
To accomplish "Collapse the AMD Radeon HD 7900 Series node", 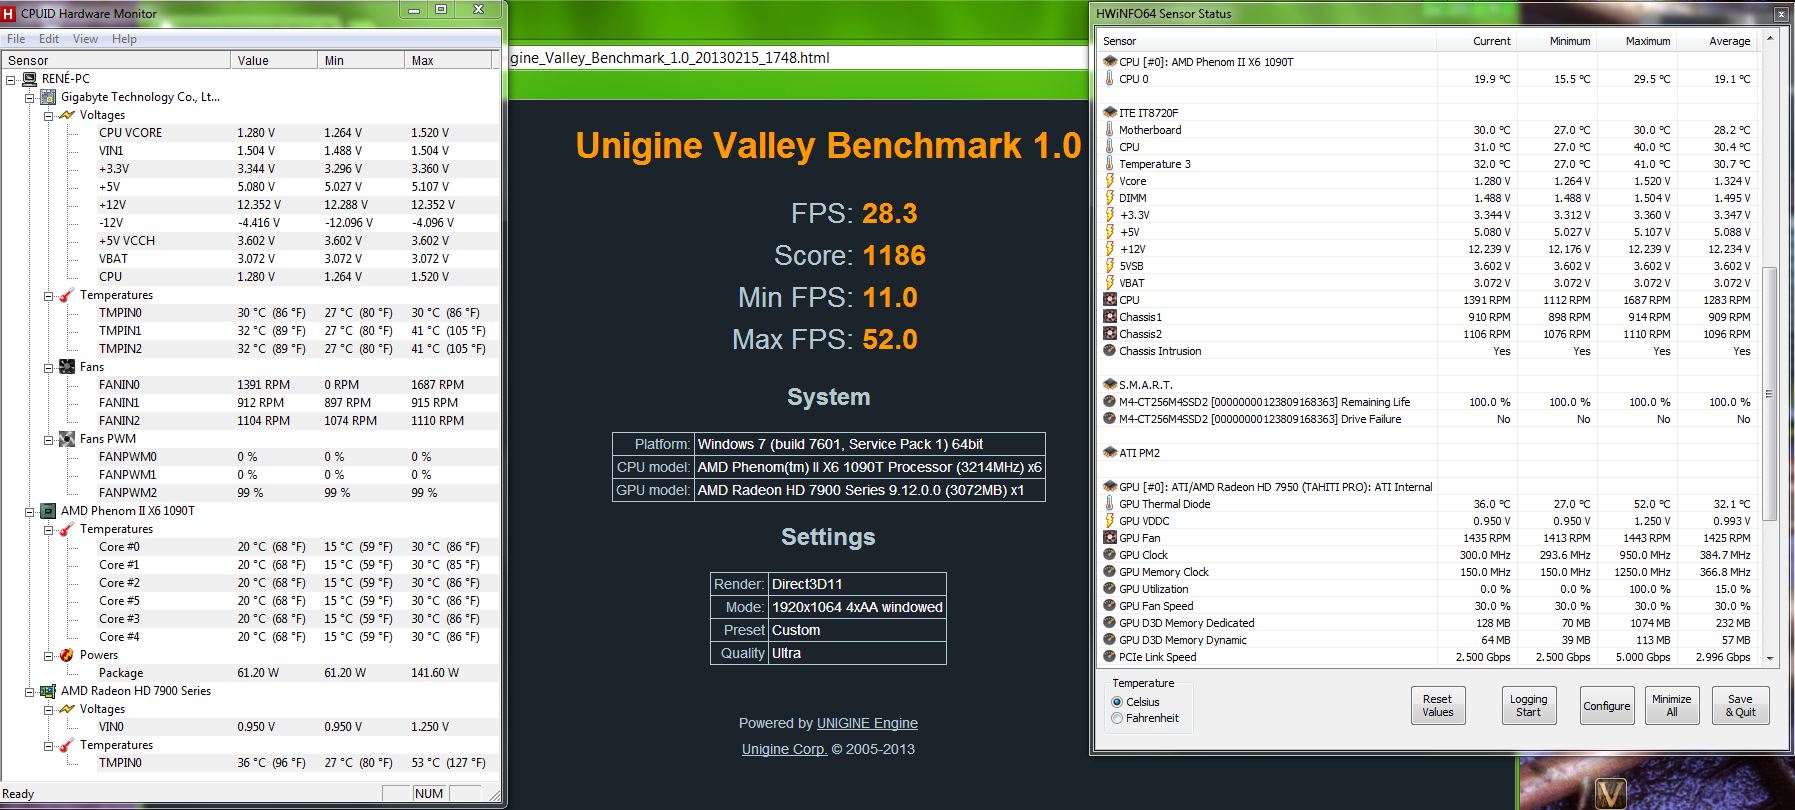I will pyautogui.click(x=29, y=691).
